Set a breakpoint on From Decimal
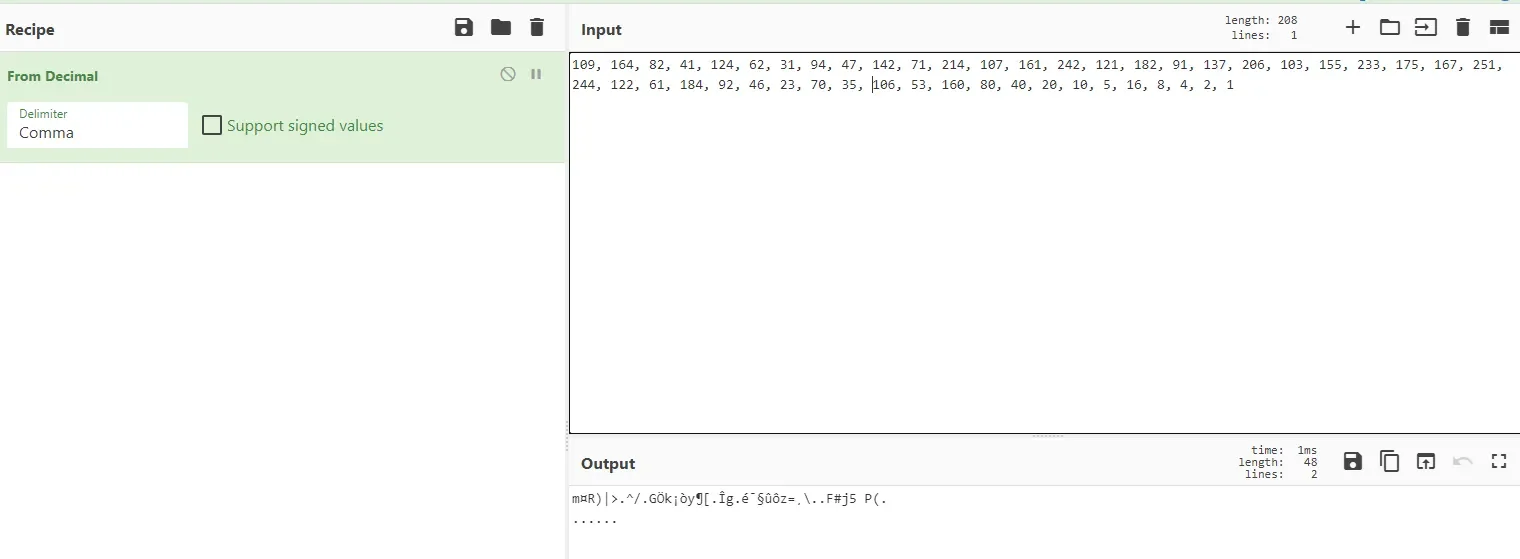The image size is (1520, 559). pos(536,74)
